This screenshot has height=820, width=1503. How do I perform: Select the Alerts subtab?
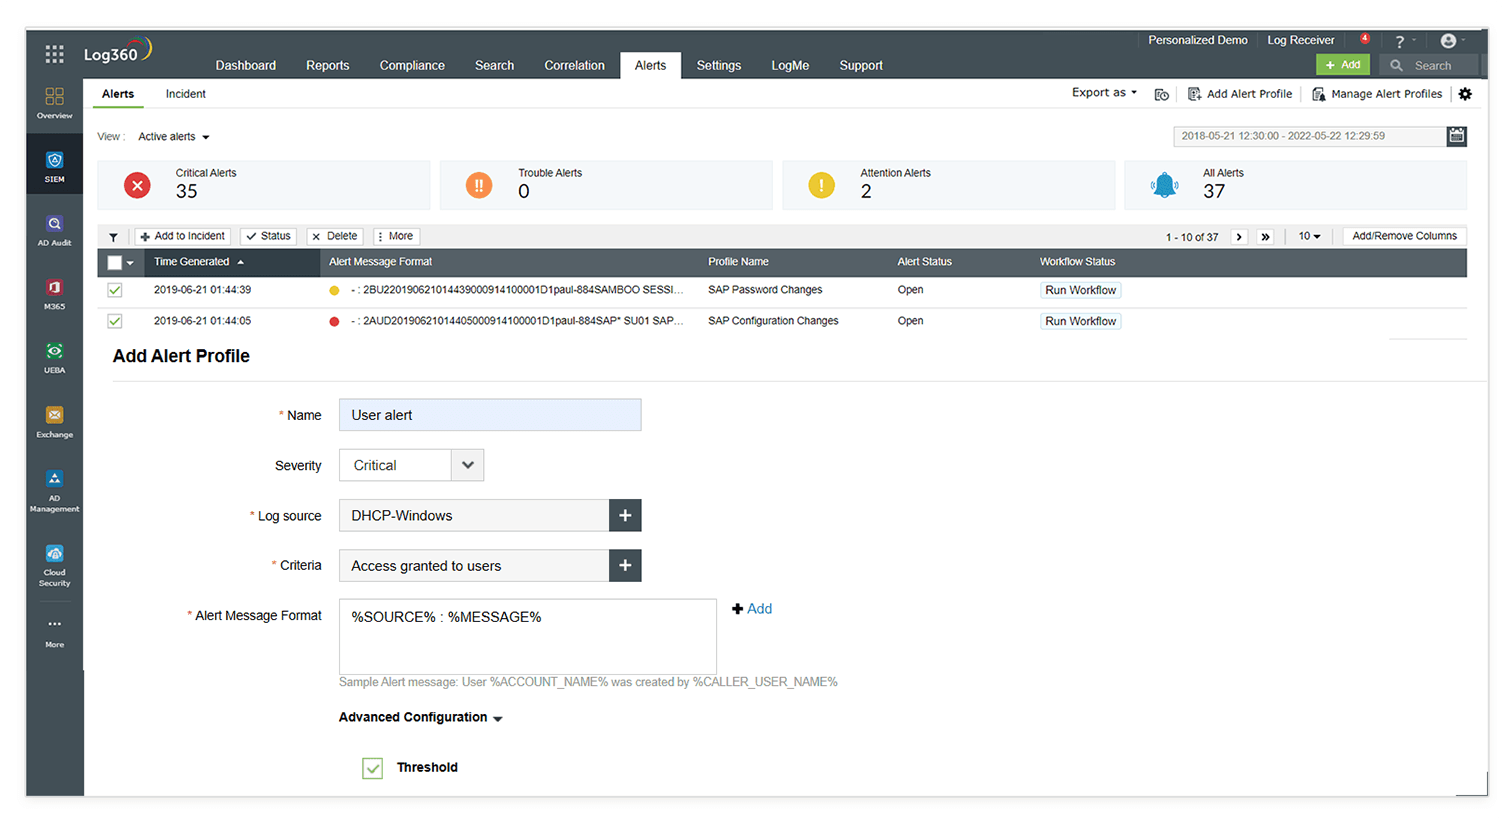pos(118,94)
